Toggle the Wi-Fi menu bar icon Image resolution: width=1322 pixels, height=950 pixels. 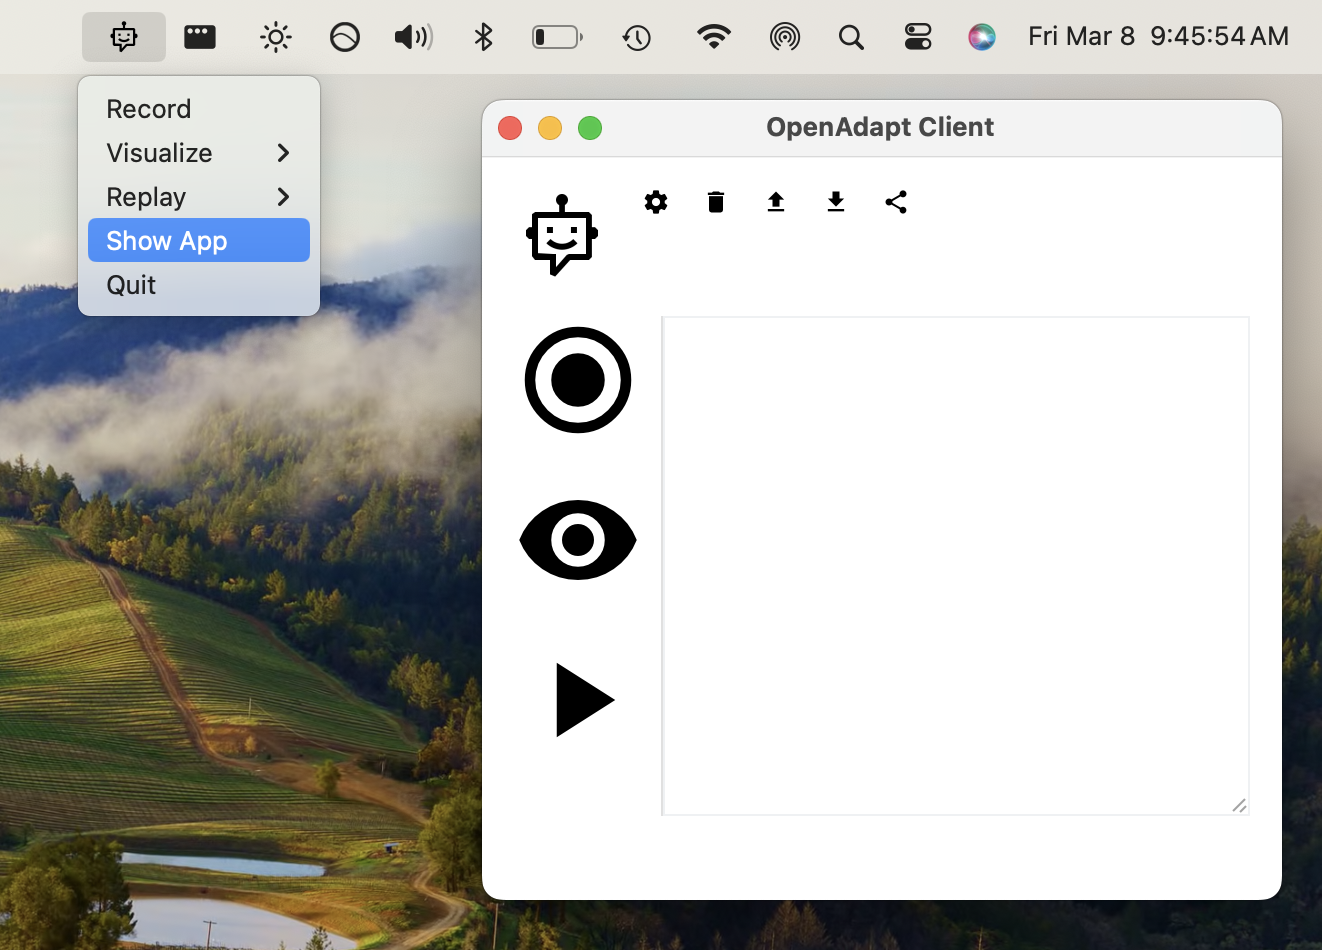tap(713, 37)
